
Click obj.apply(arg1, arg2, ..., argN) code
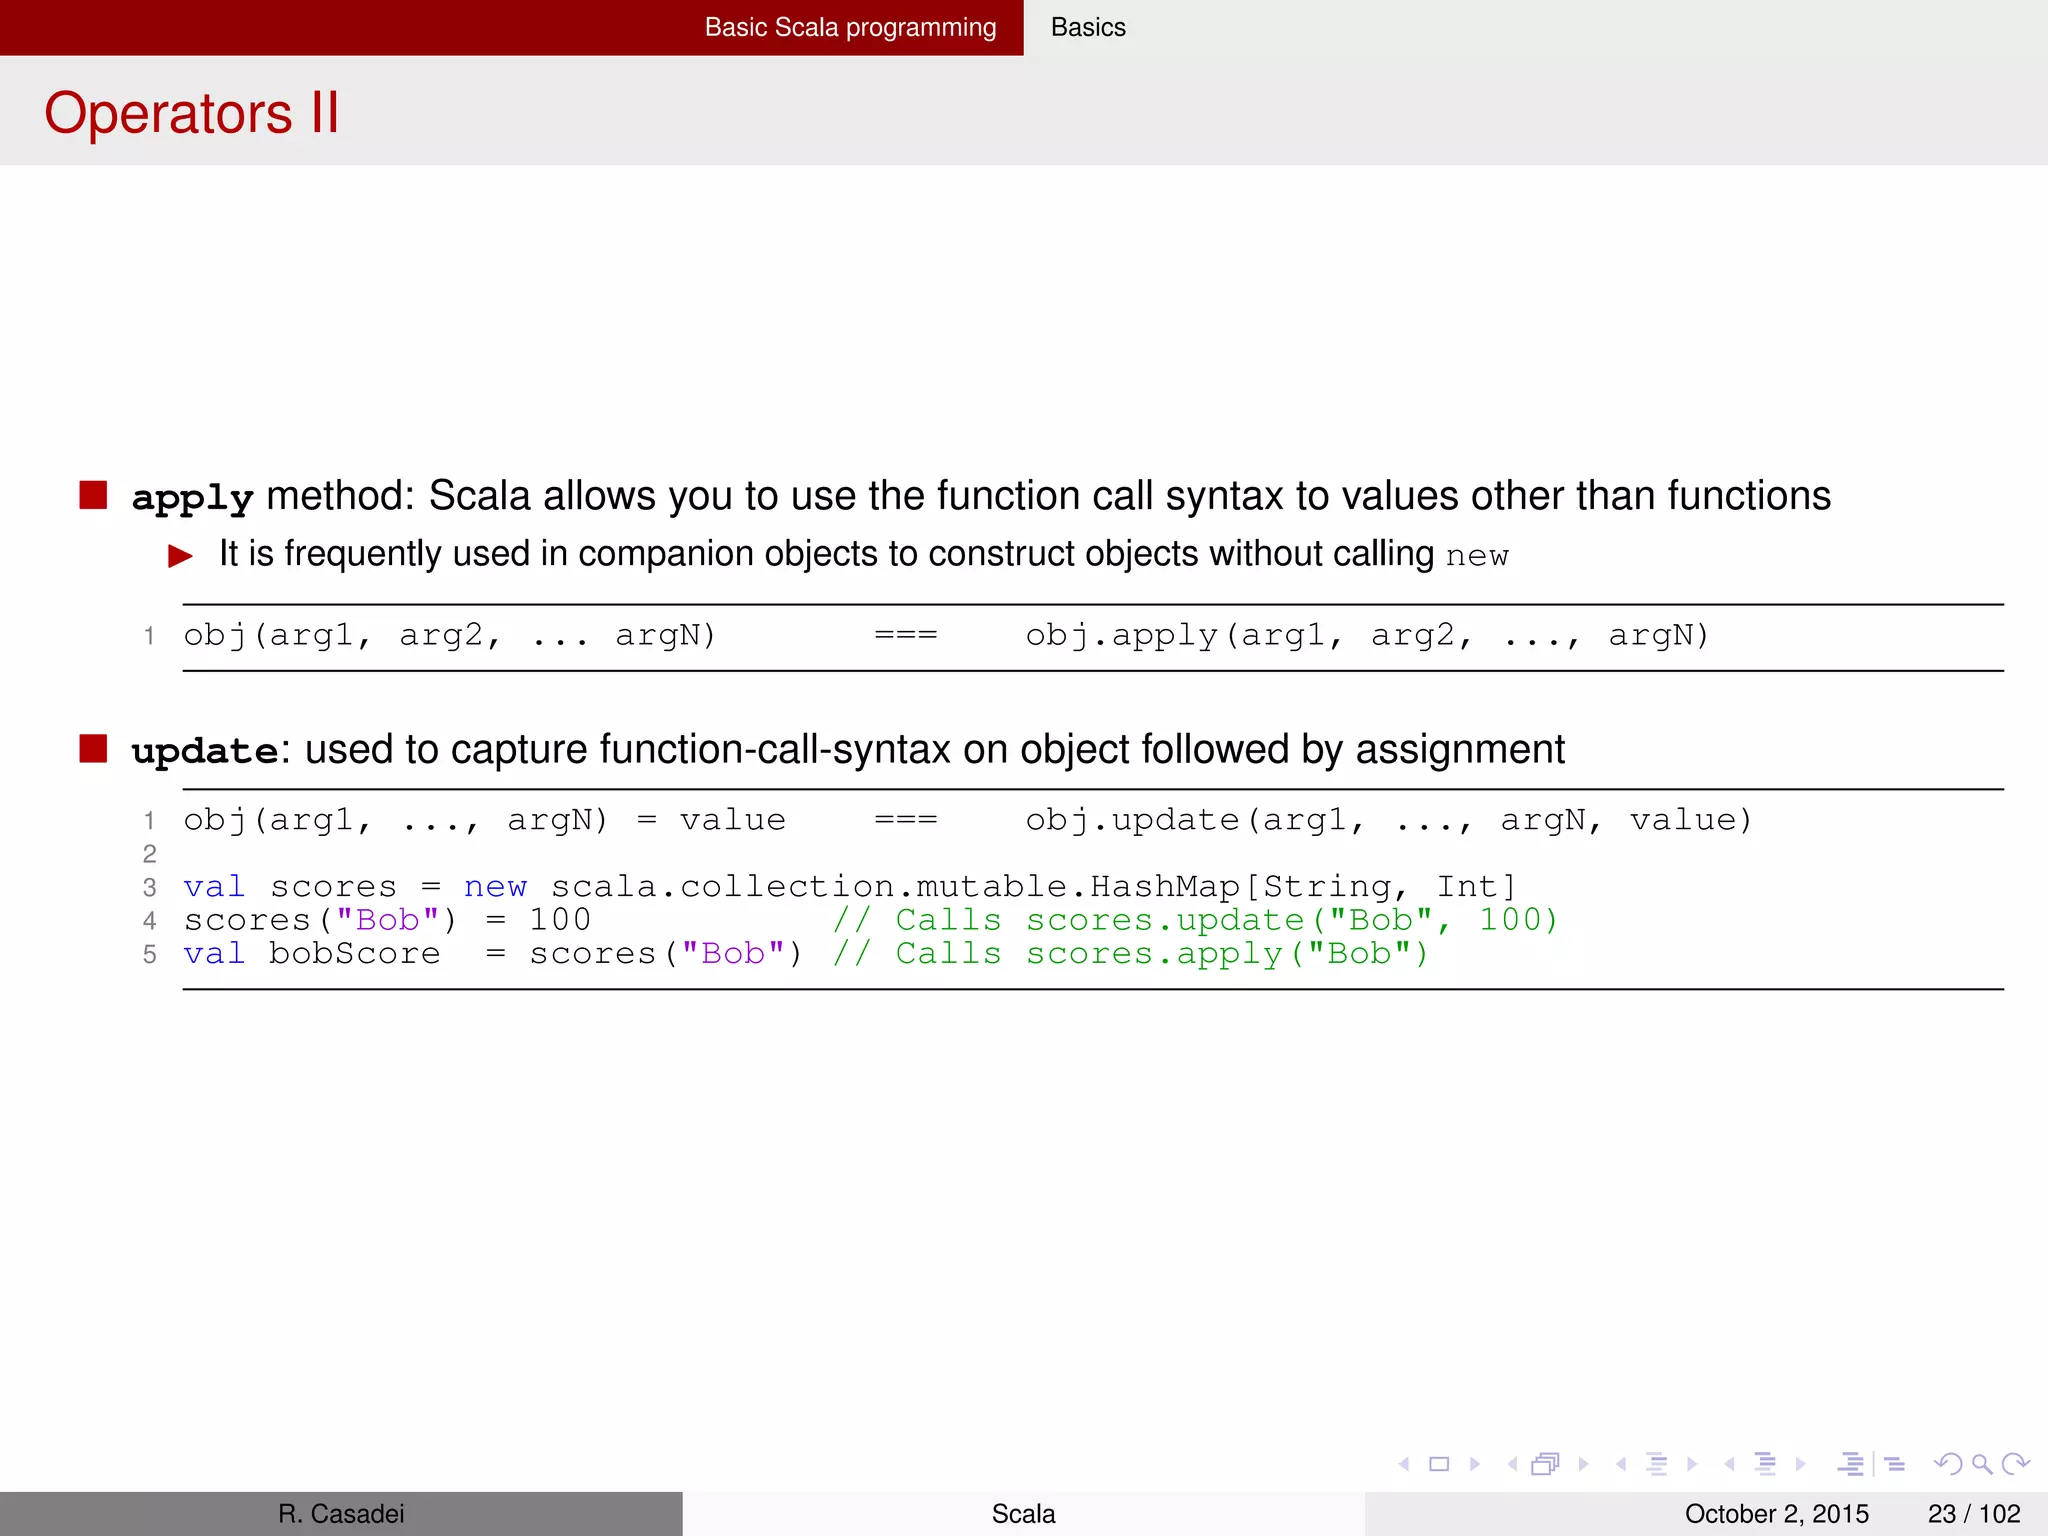click(x=1367, y=636)
